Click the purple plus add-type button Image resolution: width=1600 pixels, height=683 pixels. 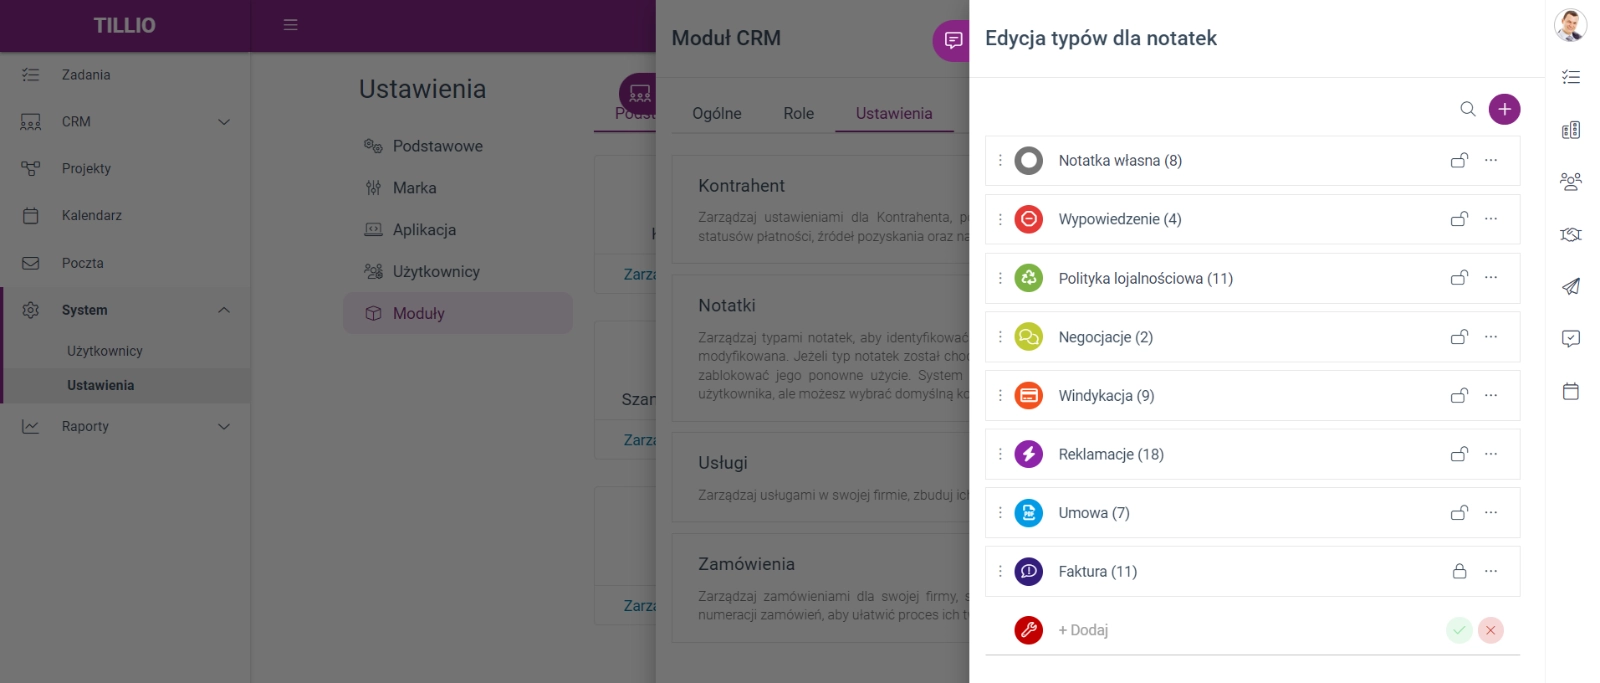pos(1504,109)
